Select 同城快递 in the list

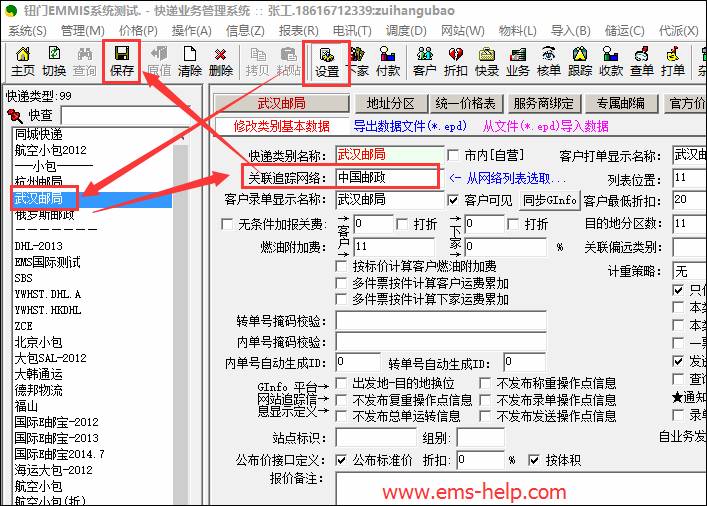coord(39,134)
